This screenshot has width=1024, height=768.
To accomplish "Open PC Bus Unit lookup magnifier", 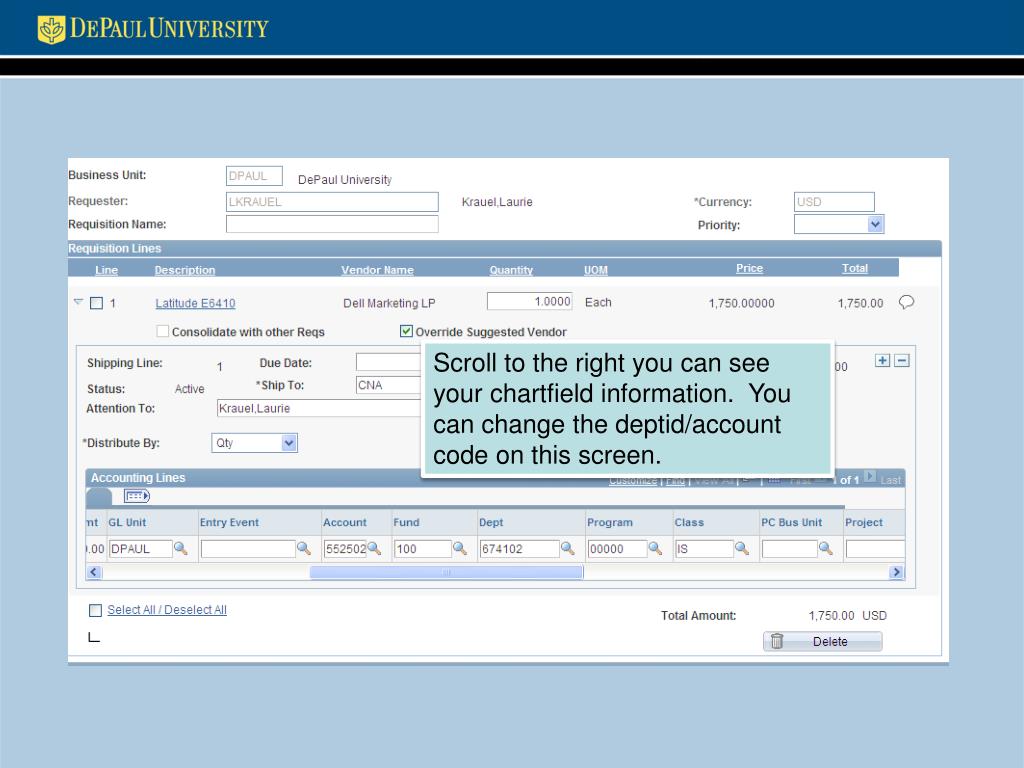I will click(825, 549).
